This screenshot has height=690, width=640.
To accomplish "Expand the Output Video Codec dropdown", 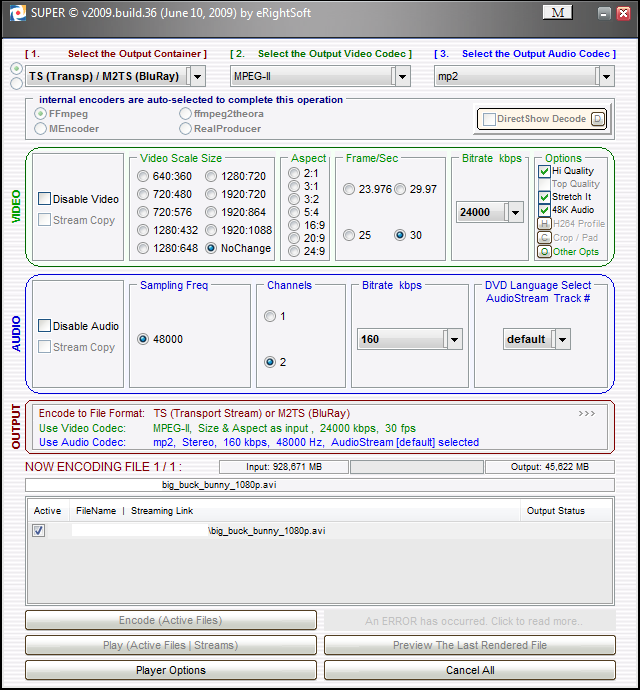I will (401, 76).
